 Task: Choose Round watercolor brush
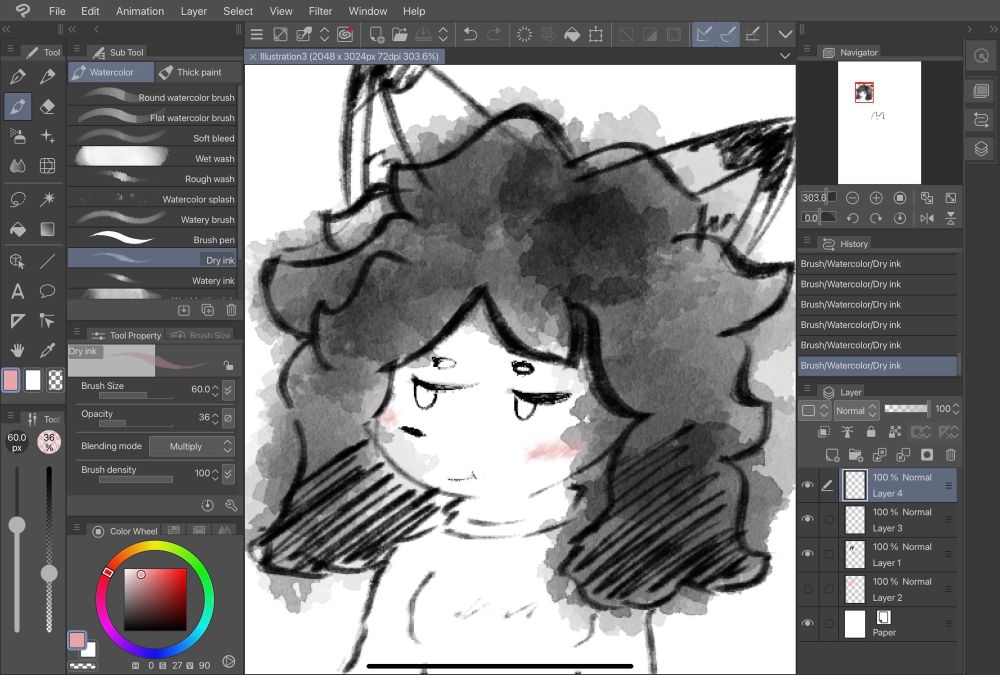[x=152, y=97]
